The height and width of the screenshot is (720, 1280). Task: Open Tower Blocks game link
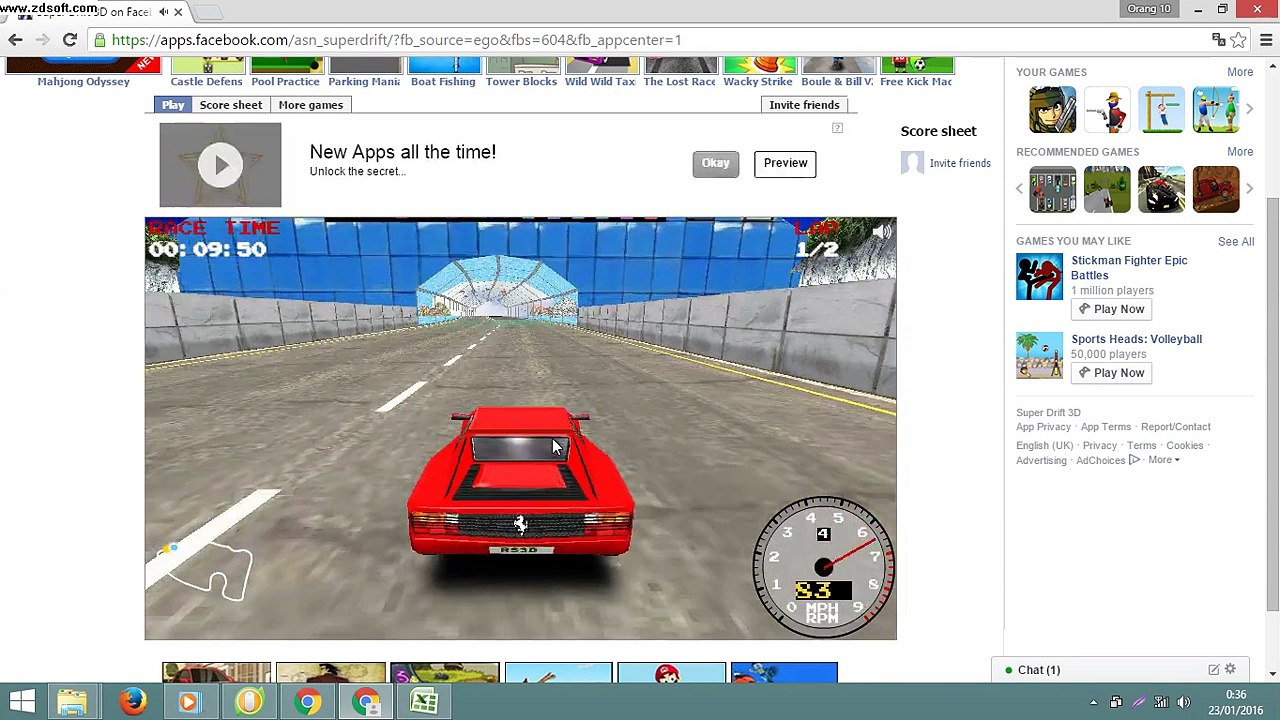click(521, 82)
